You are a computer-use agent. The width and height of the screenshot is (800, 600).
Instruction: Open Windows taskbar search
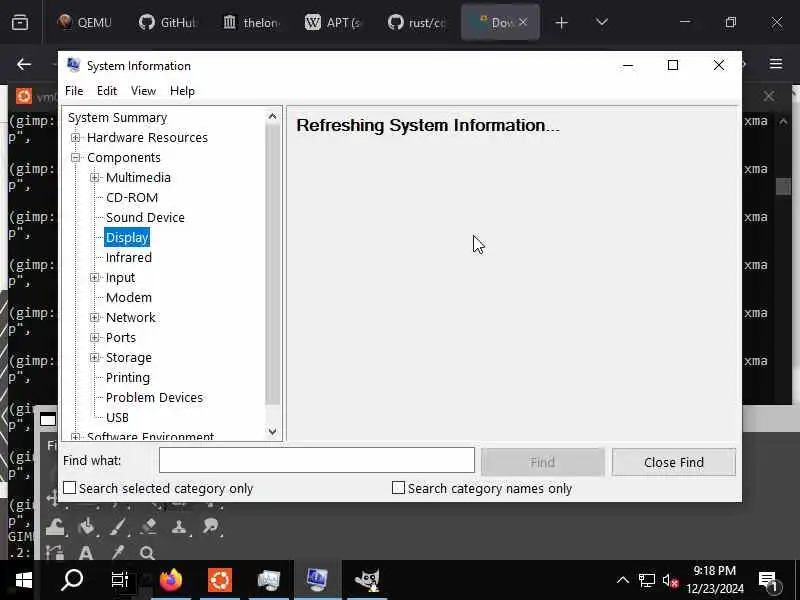tap(72, 580)
